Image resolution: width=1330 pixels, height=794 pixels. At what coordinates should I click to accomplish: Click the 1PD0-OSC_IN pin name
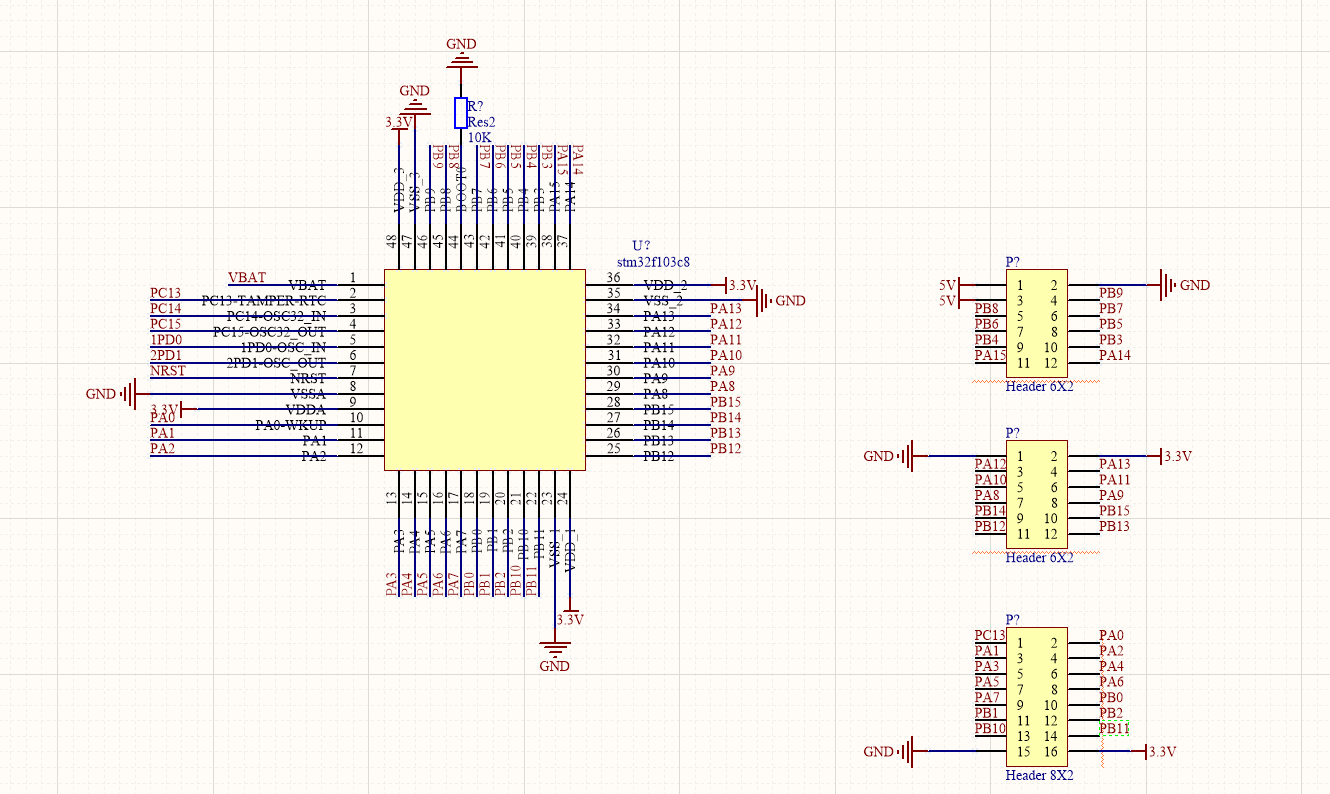[284, 347]
